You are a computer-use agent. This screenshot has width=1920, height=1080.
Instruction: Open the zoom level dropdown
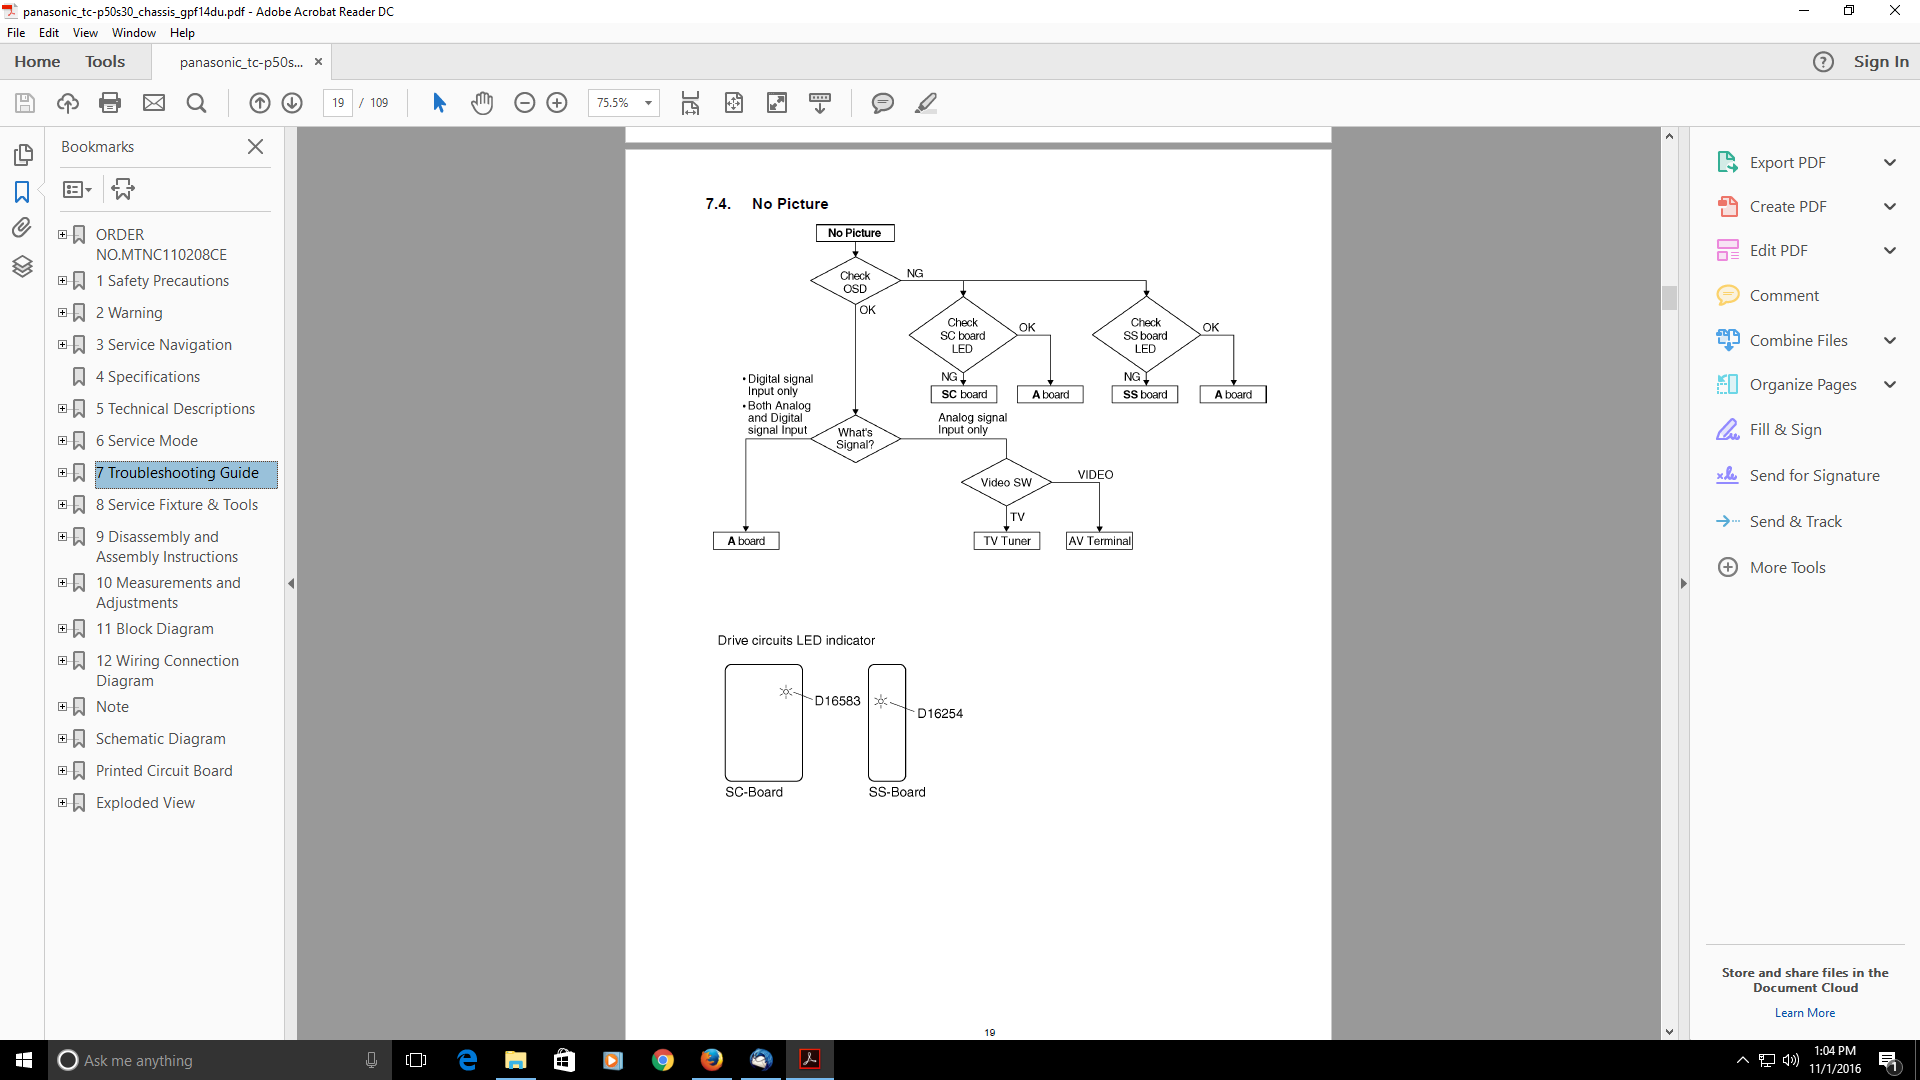click(648, 103)
